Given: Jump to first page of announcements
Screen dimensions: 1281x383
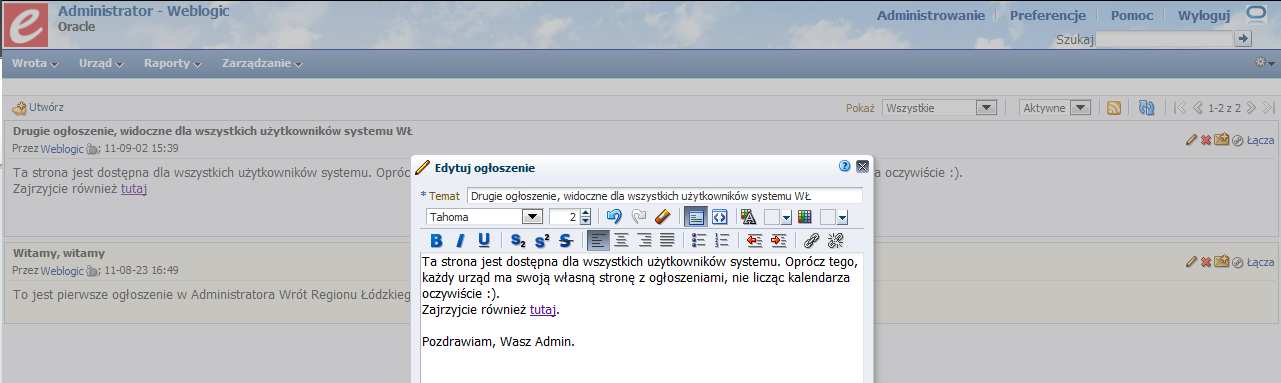Looking at the screenshot, I should [x=1179, y=108].
